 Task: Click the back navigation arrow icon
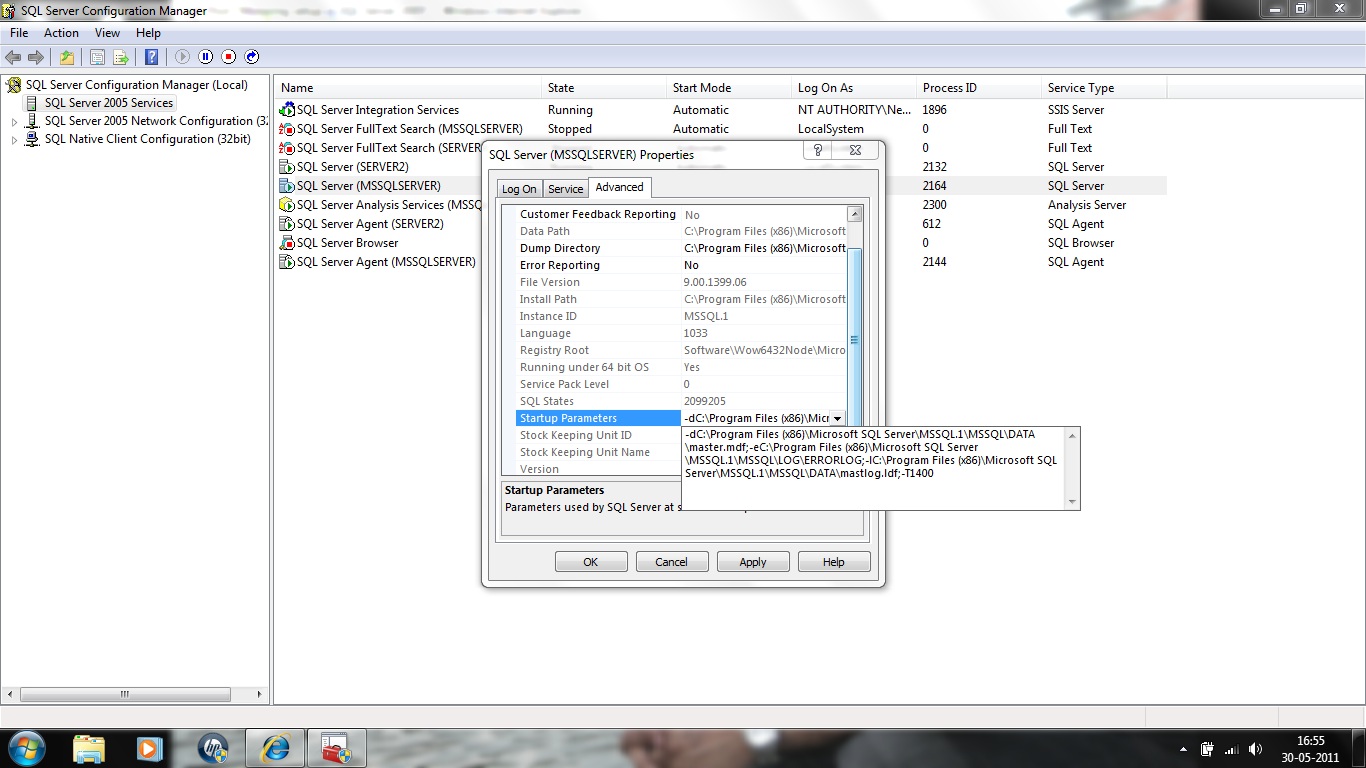[13, 57]
